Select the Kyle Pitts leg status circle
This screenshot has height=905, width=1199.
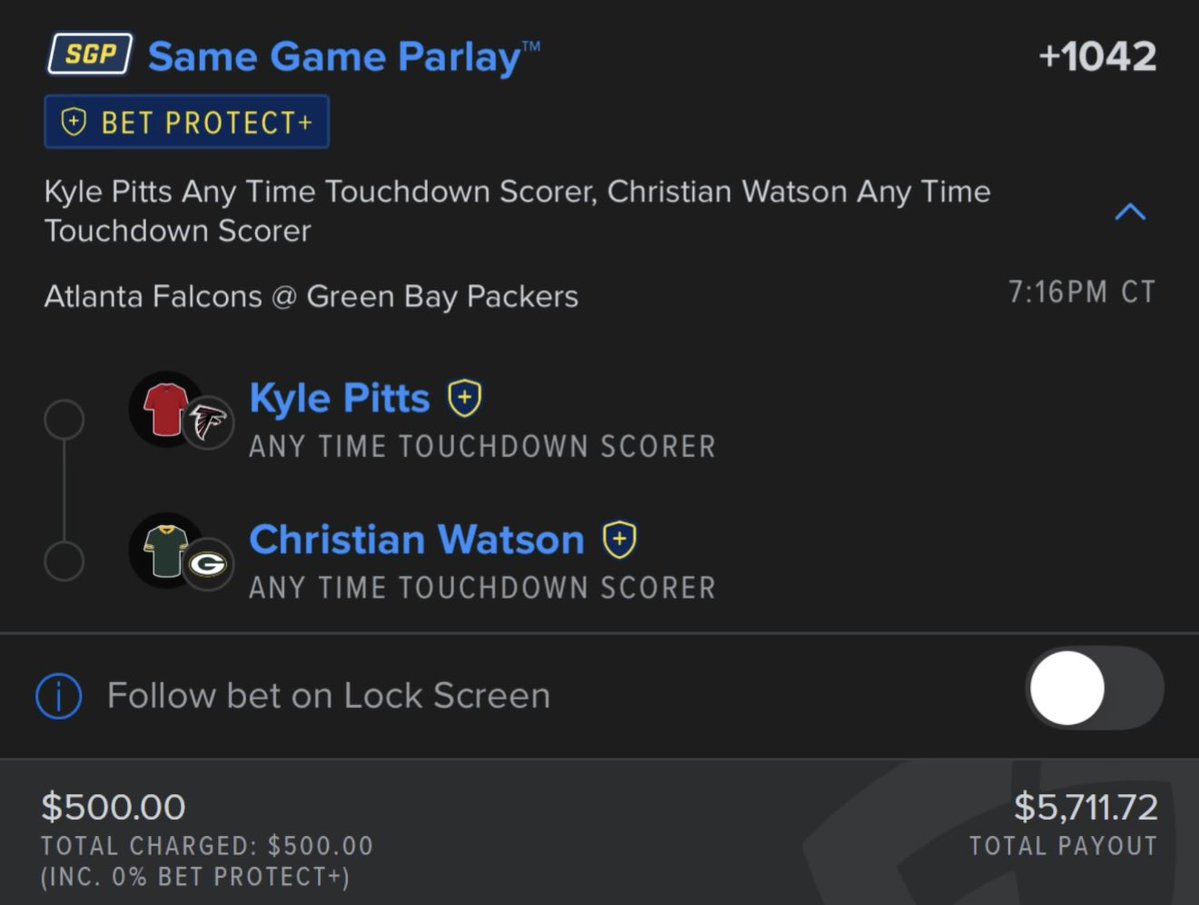64,420
